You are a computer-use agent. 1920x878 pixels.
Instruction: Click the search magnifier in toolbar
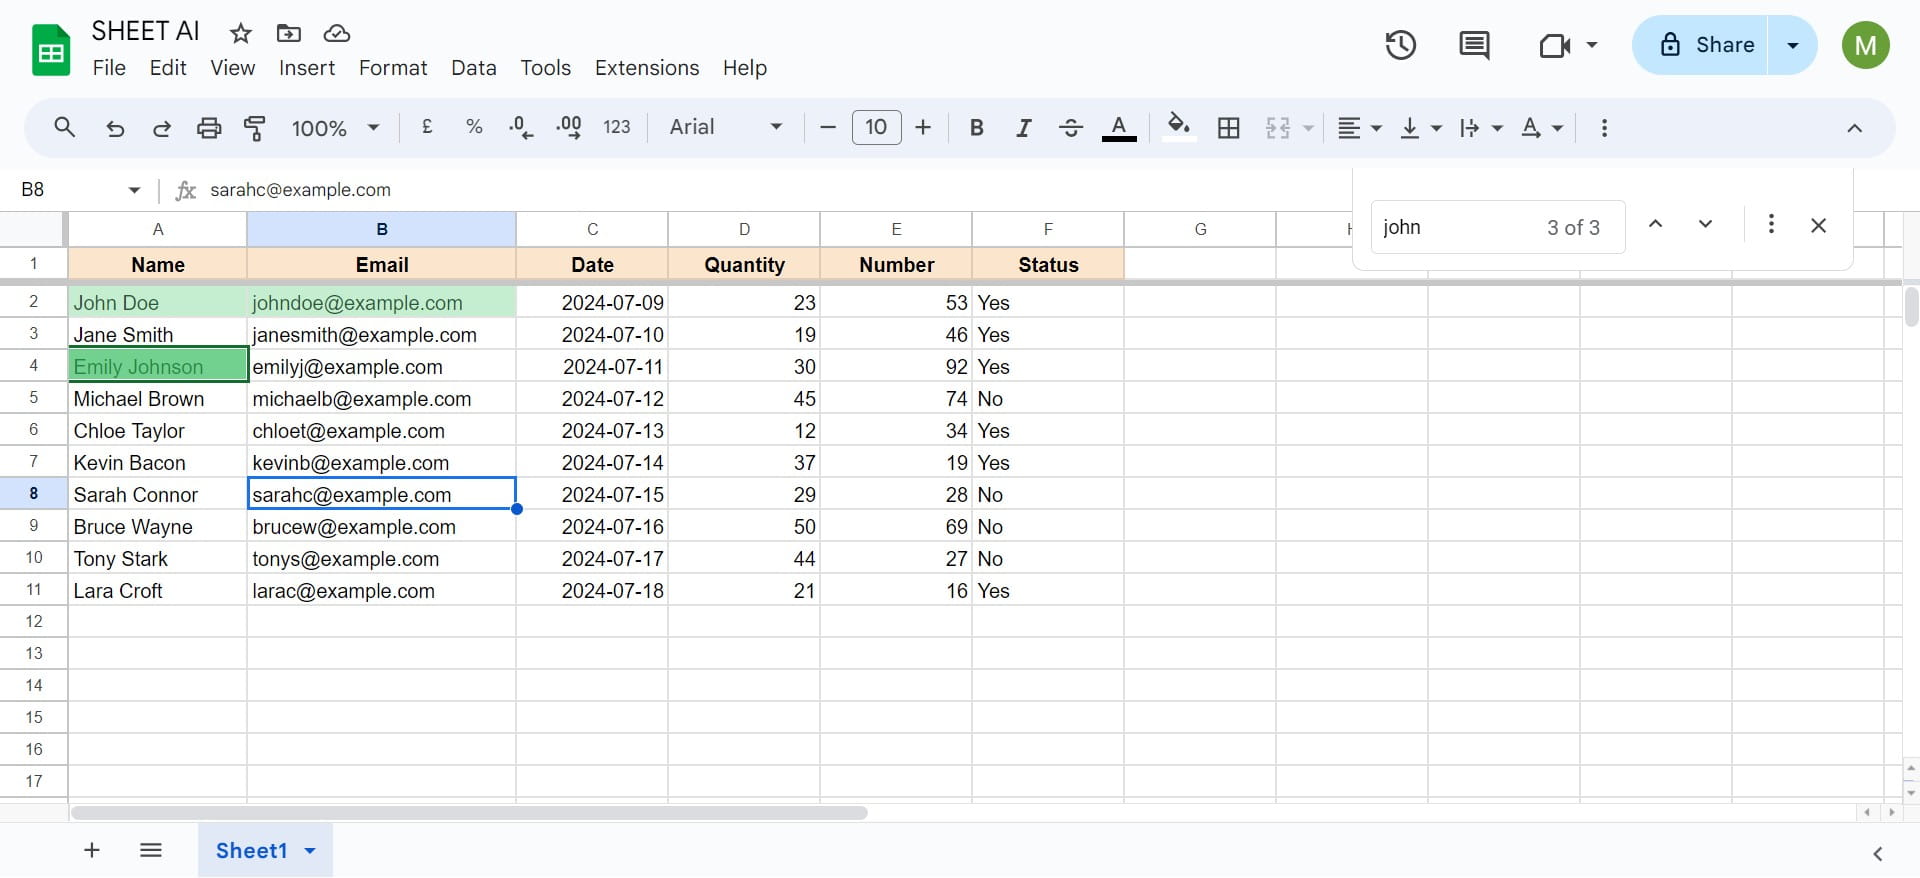tap(65, 128)
